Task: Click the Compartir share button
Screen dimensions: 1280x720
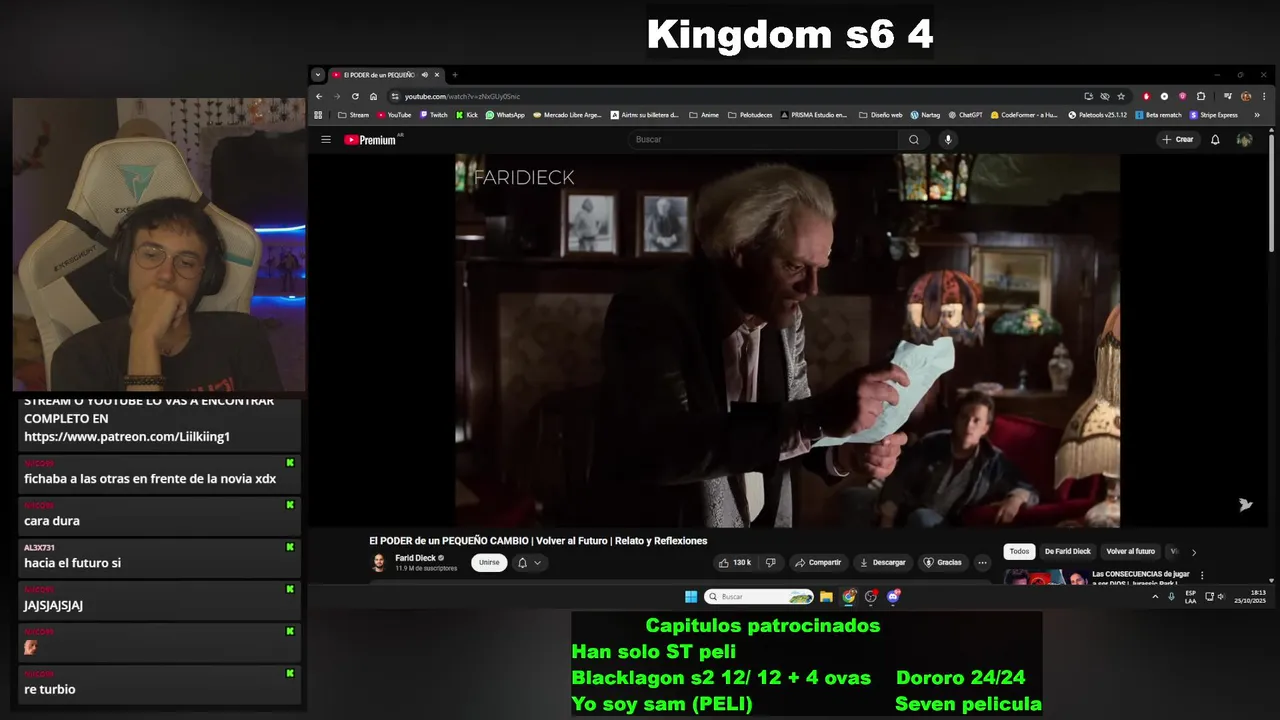Action: pos(818,563)
